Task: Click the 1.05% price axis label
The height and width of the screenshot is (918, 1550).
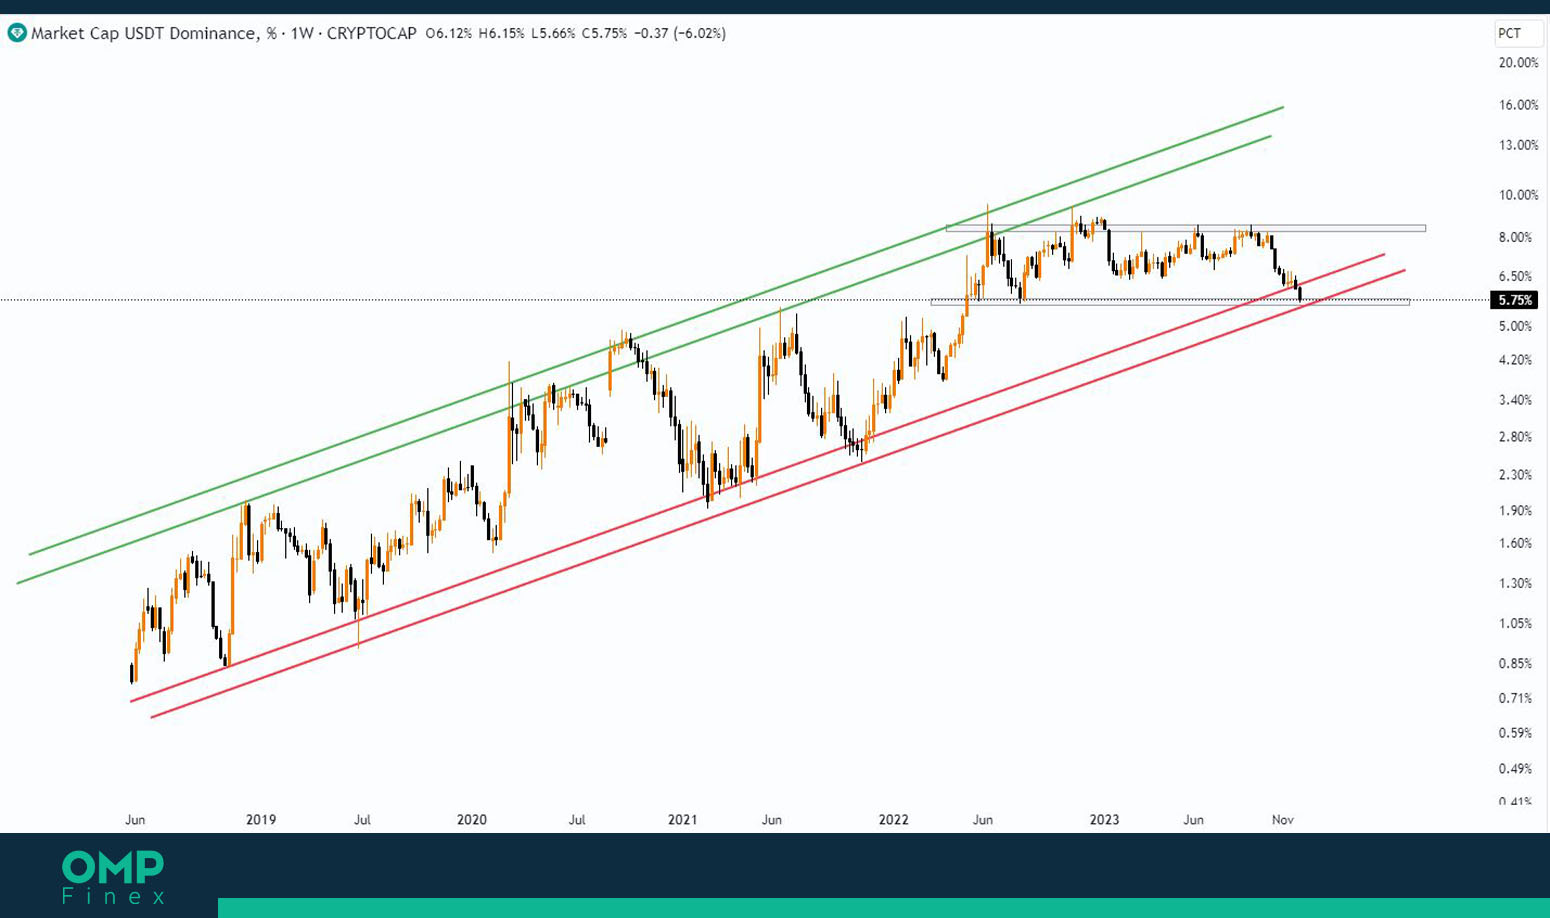Action: tap(1515, 624)
